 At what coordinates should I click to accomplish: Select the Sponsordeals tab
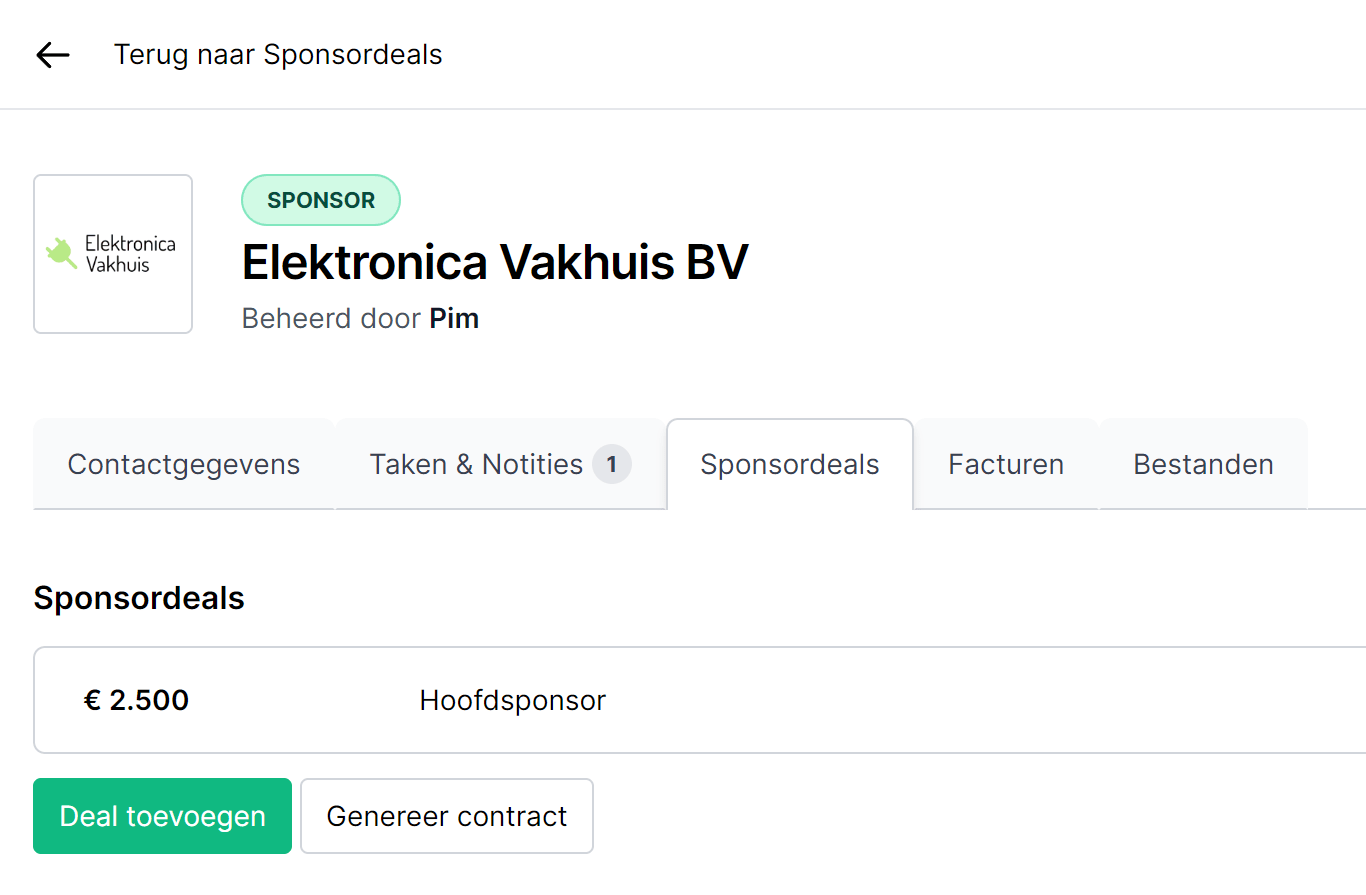[790, 464]
